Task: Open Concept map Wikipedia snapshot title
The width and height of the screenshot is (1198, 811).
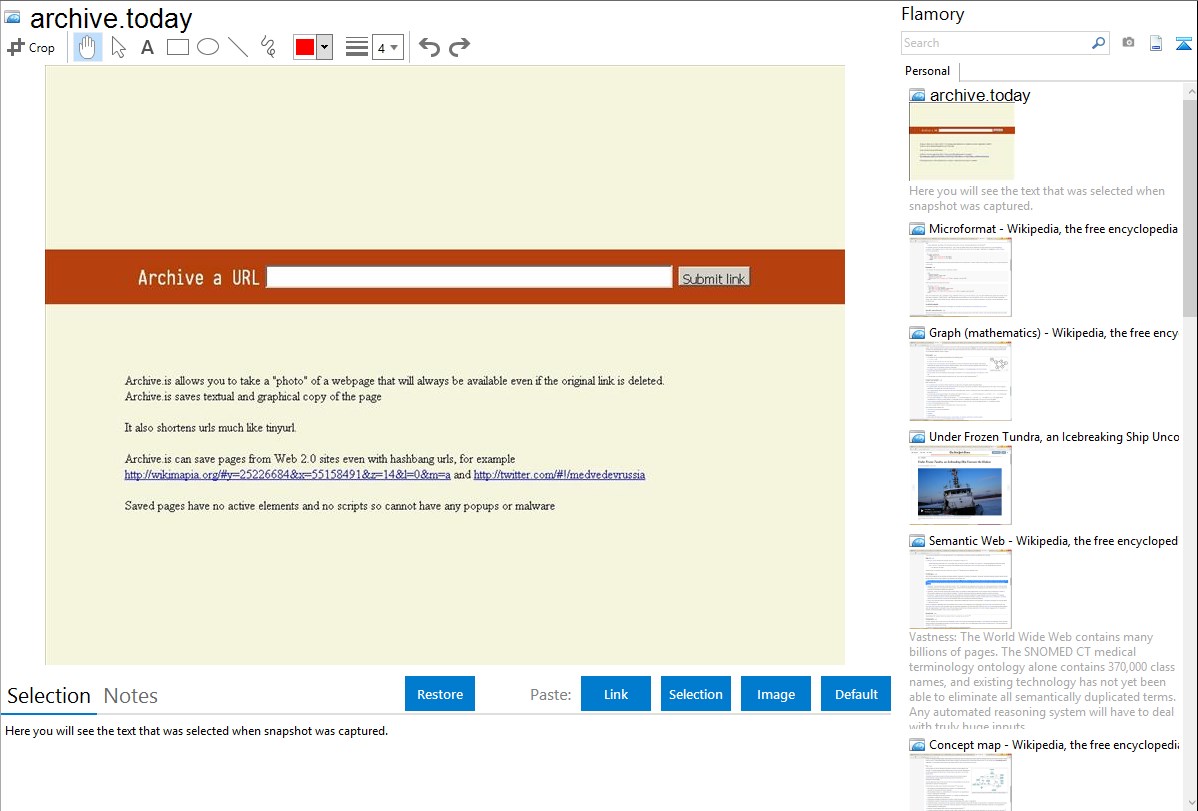Action: [x=1054, y=744]
